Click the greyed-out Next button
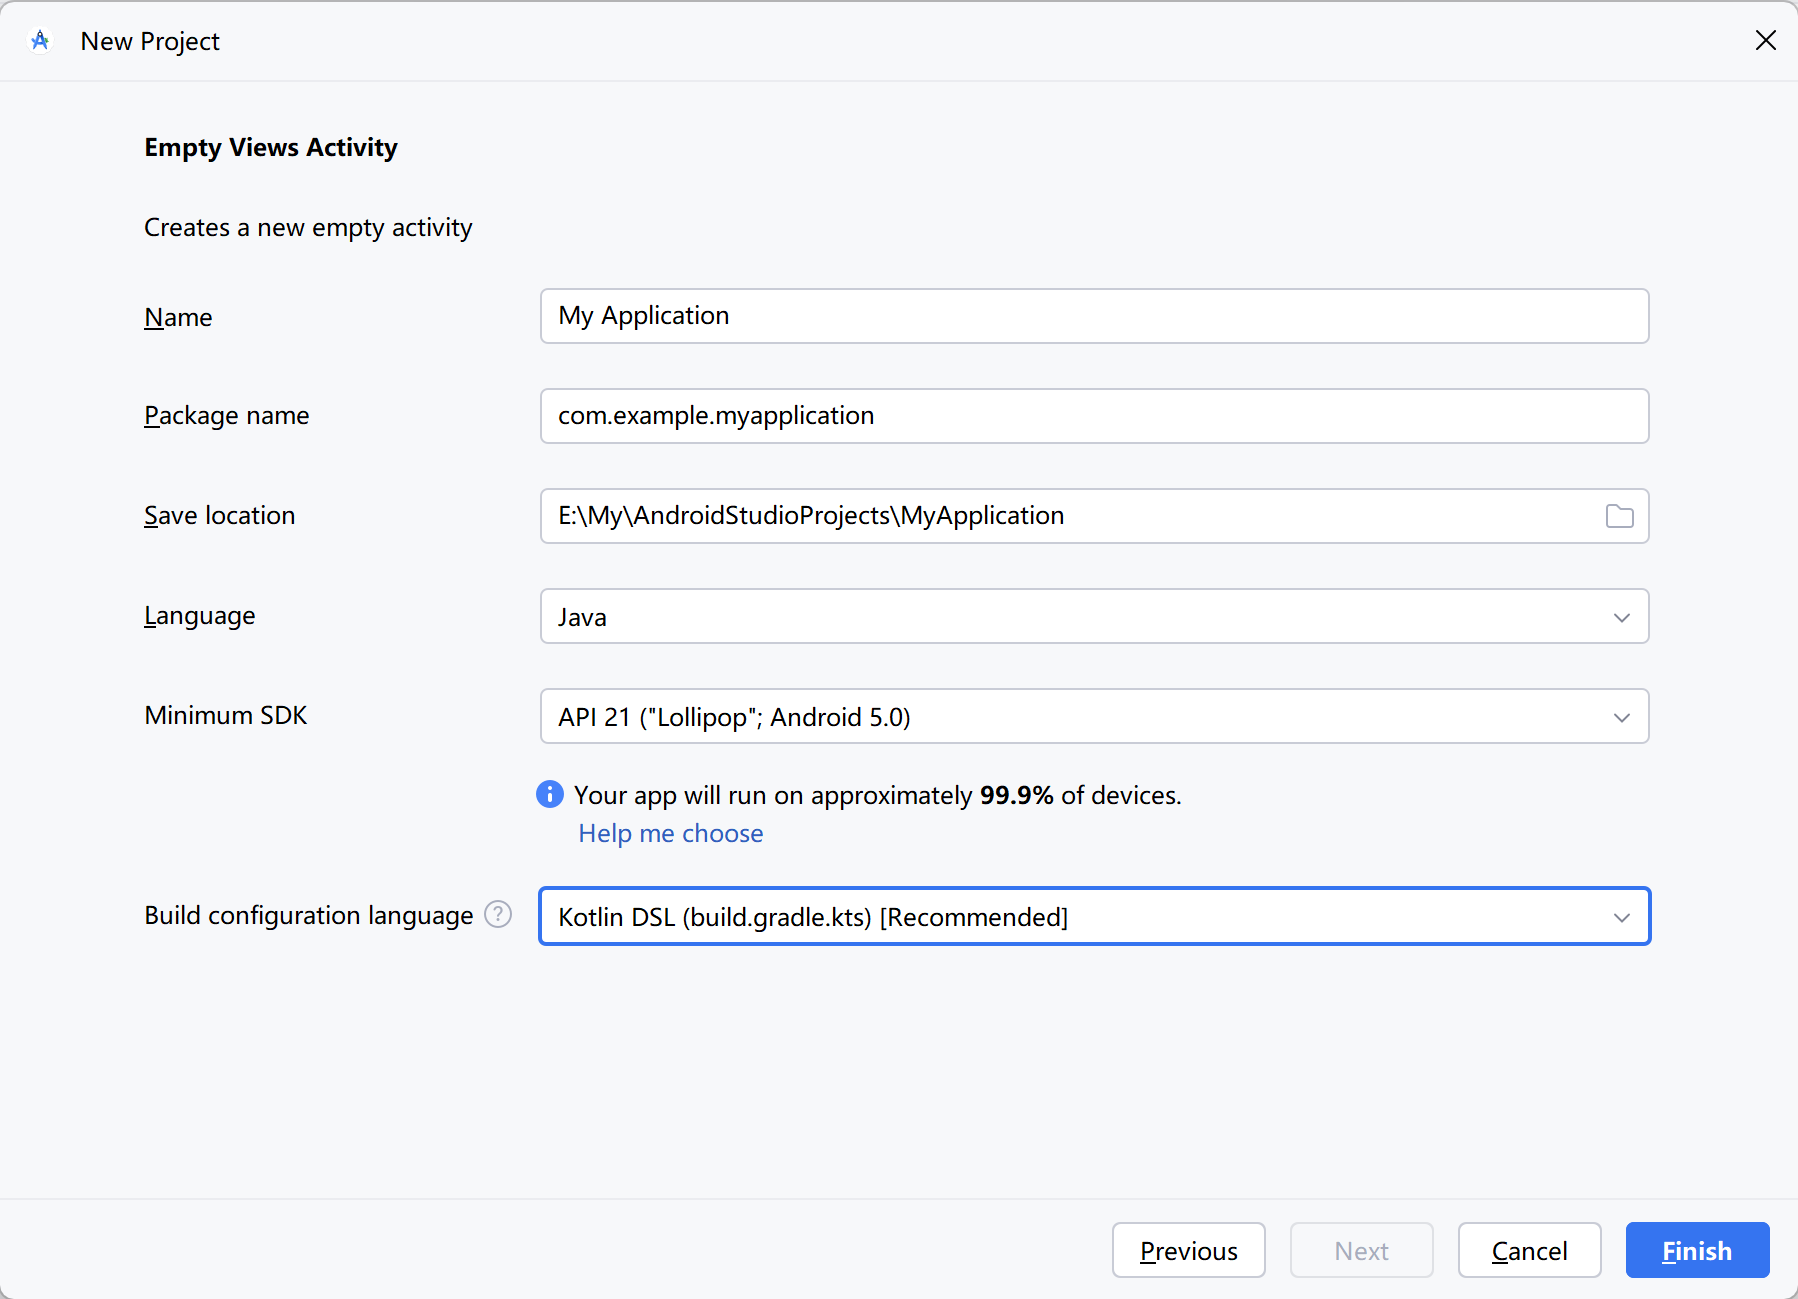Viewport: 1798px width, 1299px height. pos(1361,1250)
